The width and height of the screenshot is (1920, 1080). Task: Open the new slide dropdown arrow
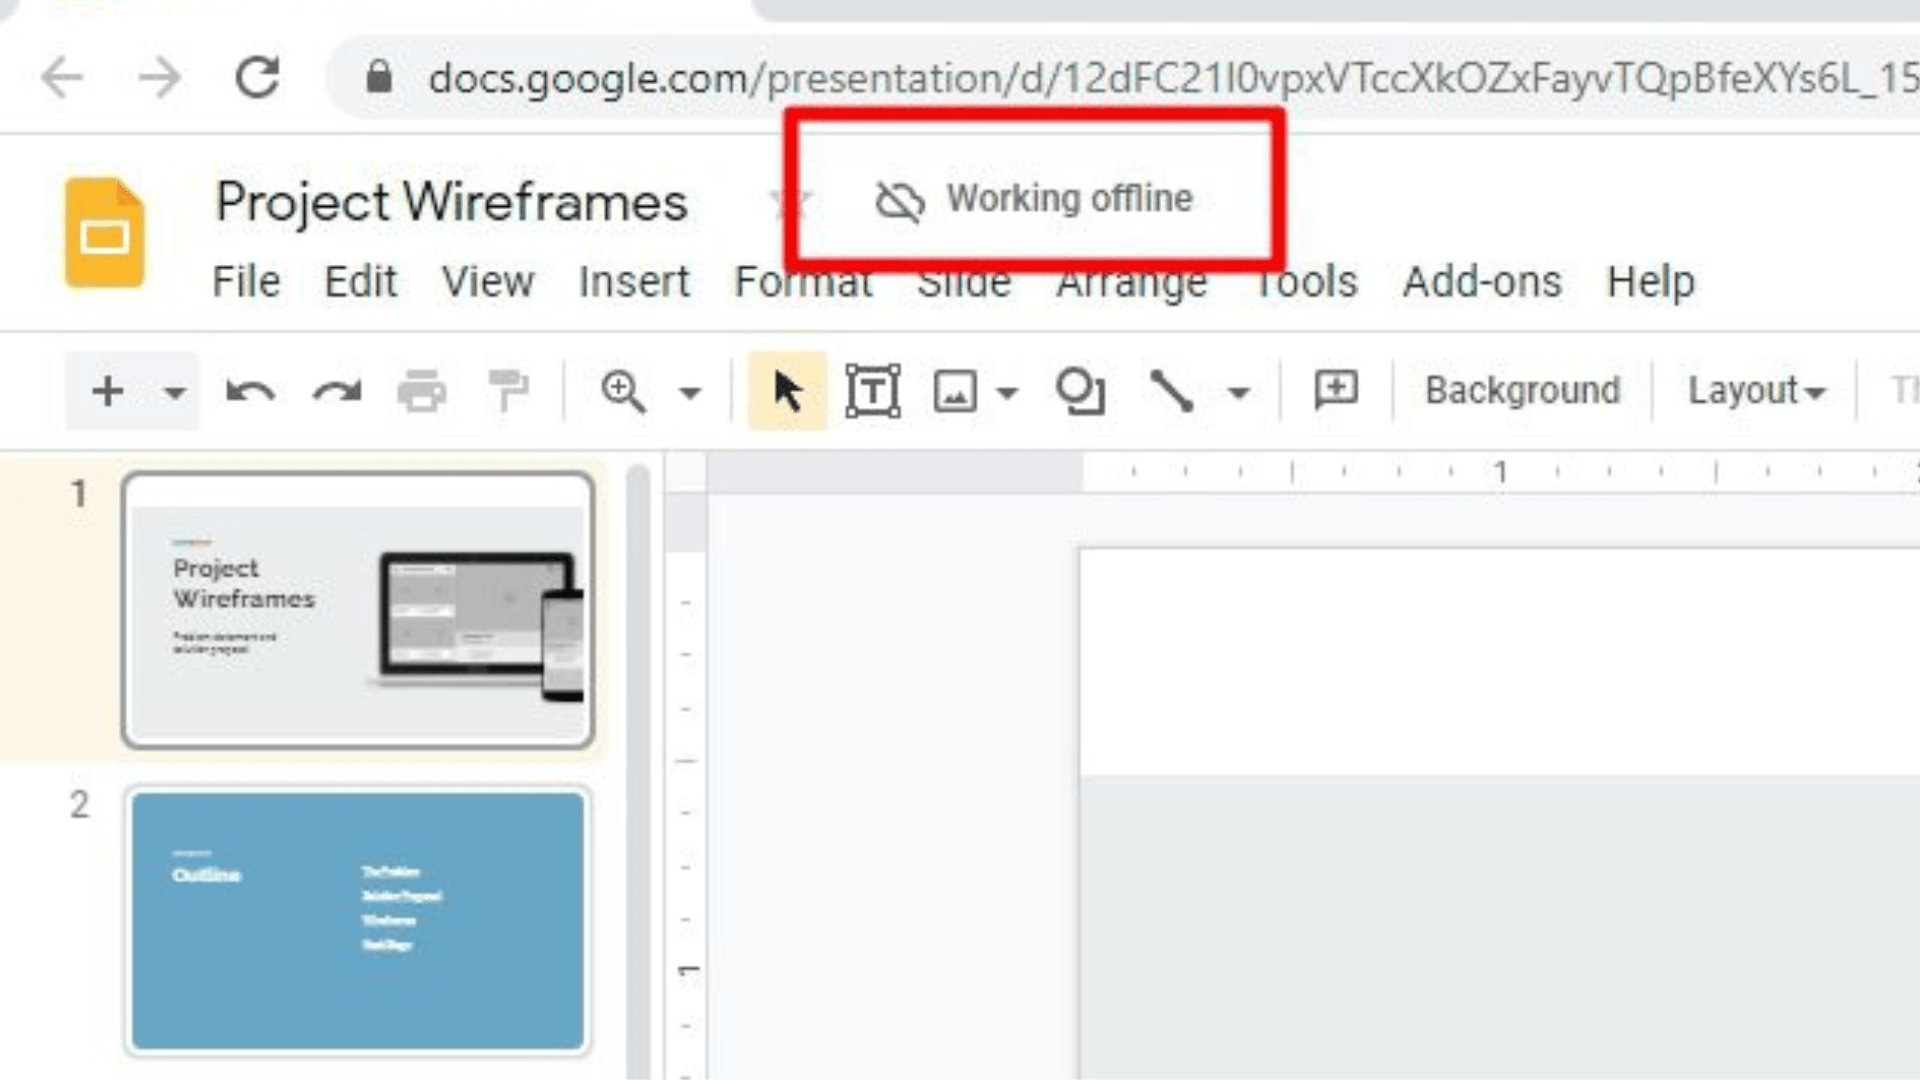(172, 391)
